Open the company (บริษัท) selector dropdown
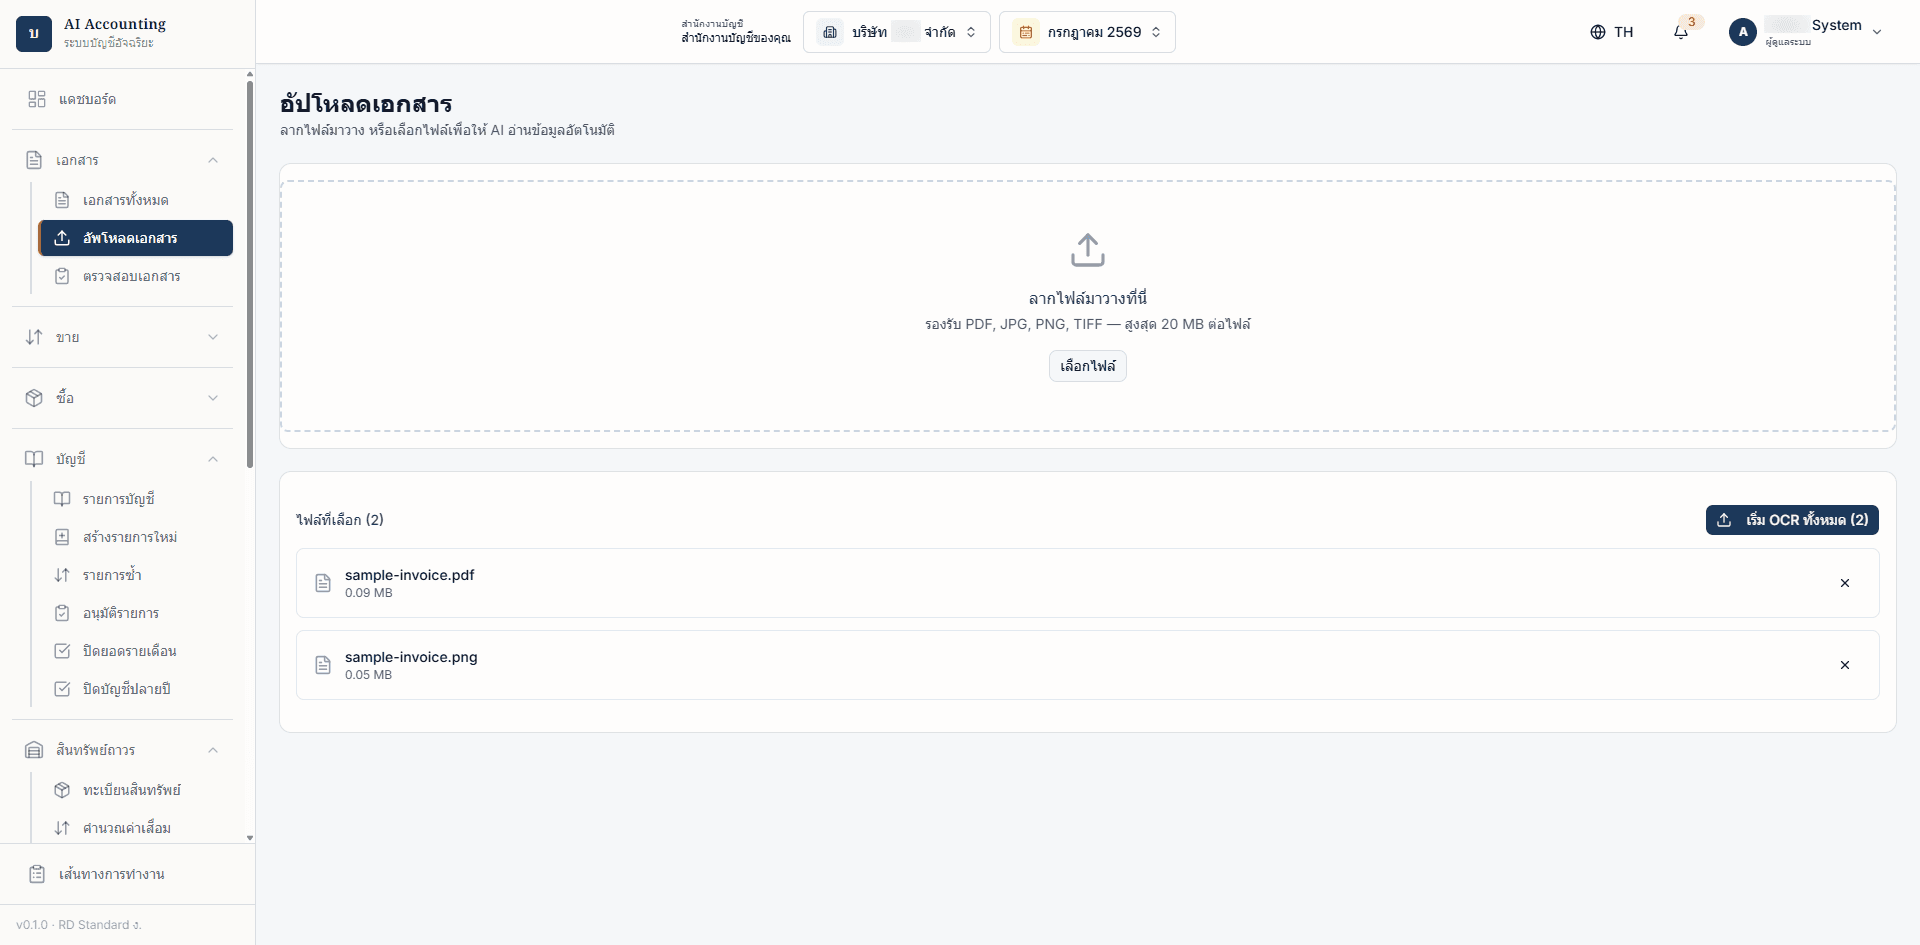 (897, 32)
